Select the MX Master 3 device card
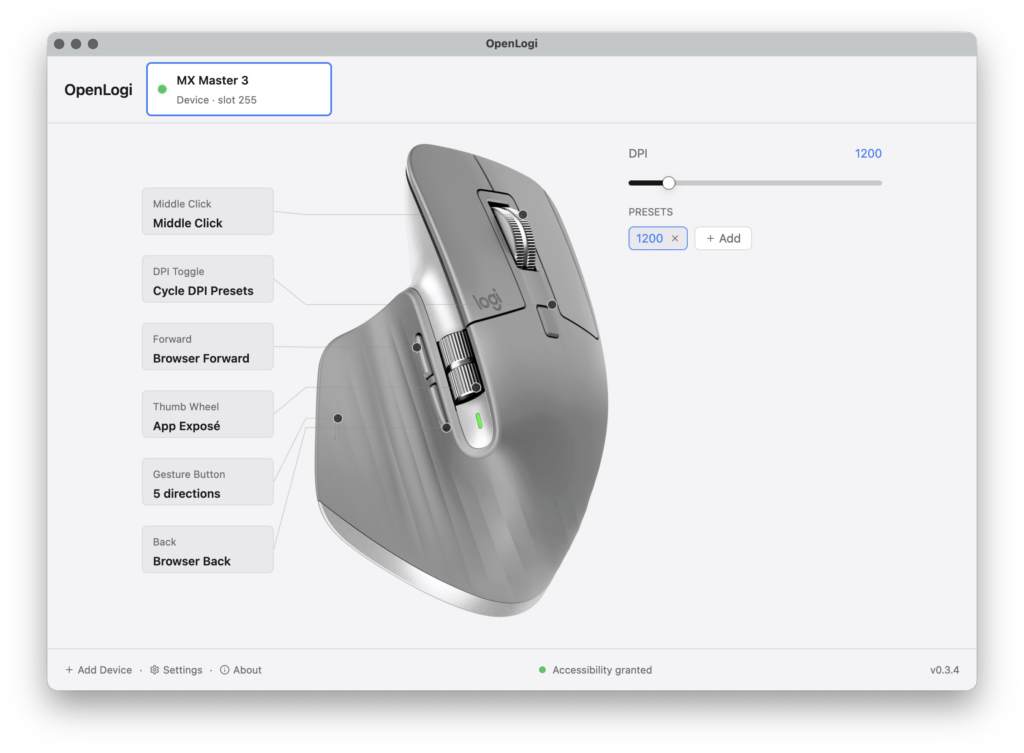The image size is (1024, 753). point(239,89)
